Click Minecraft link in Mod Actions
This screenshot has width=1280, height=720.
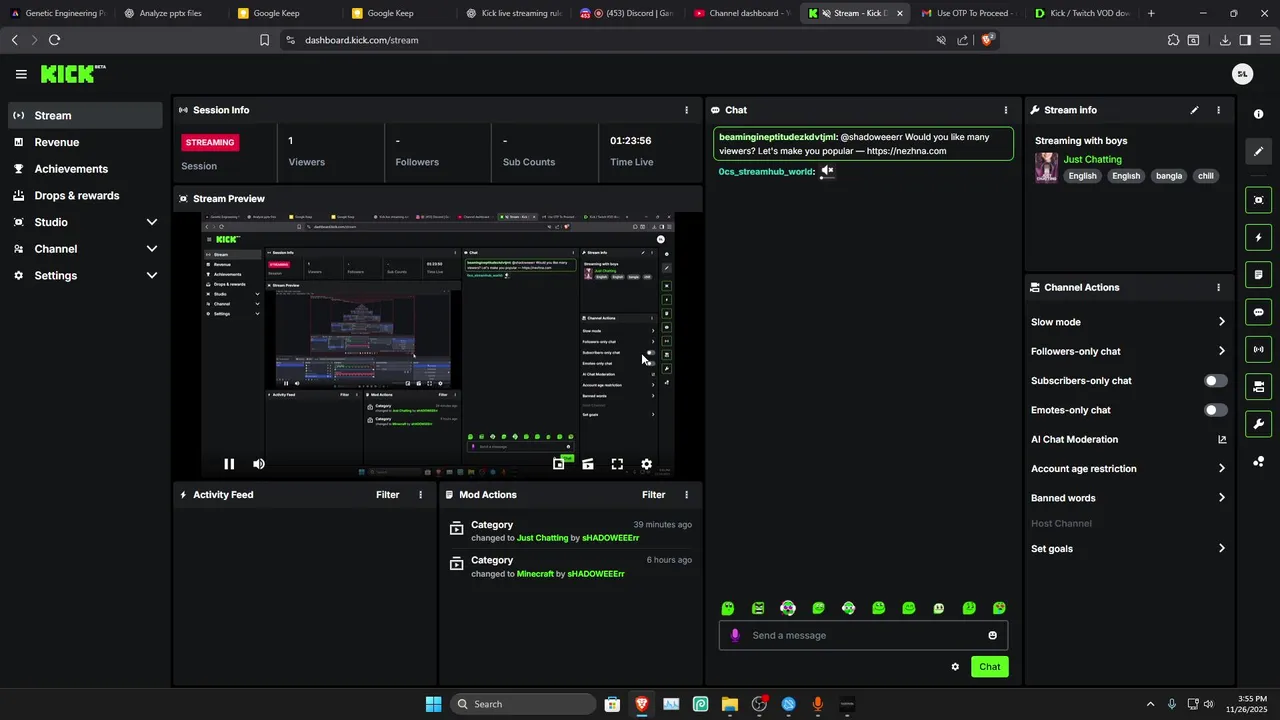[x=535, y=574]
